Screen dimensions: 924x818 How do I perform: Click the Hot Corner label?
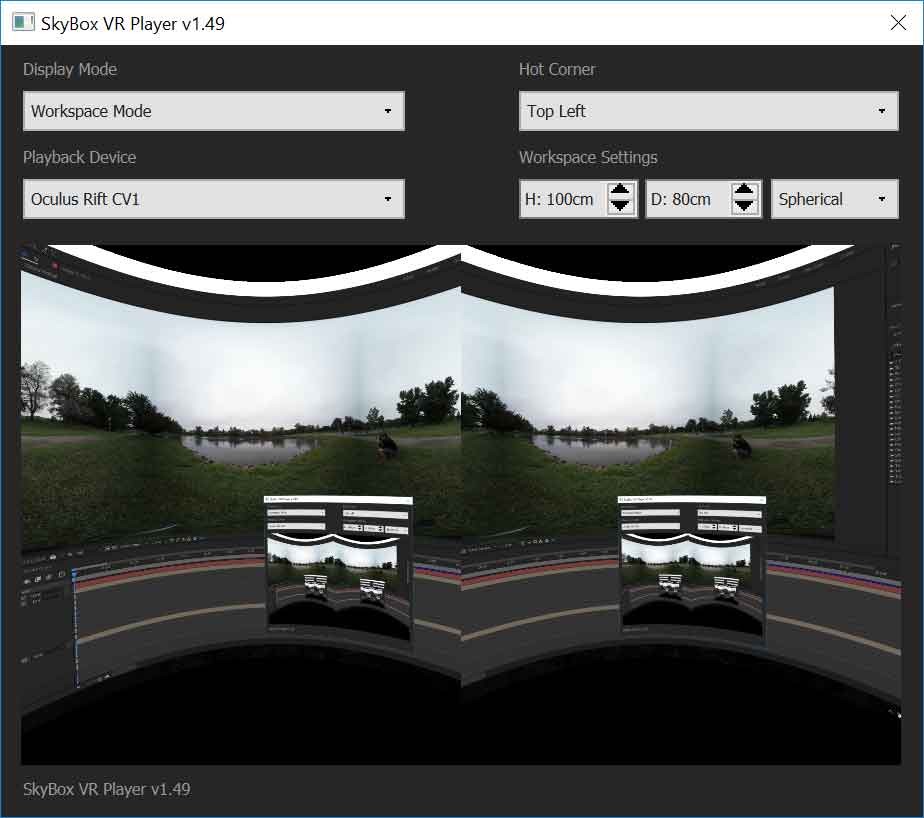[557, 70]
